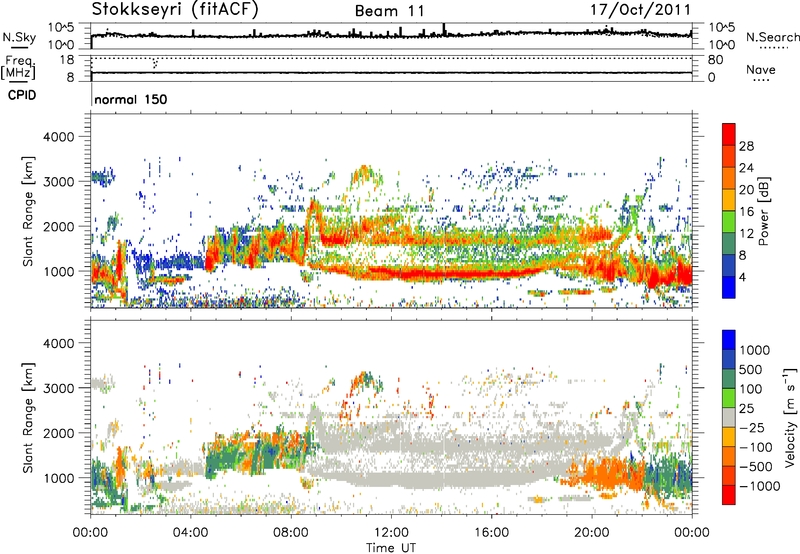Image resolution: width=800 pixels, height=554 pixels.
Task: Click the 'Nave' legend label
Action: coord(761,69)
